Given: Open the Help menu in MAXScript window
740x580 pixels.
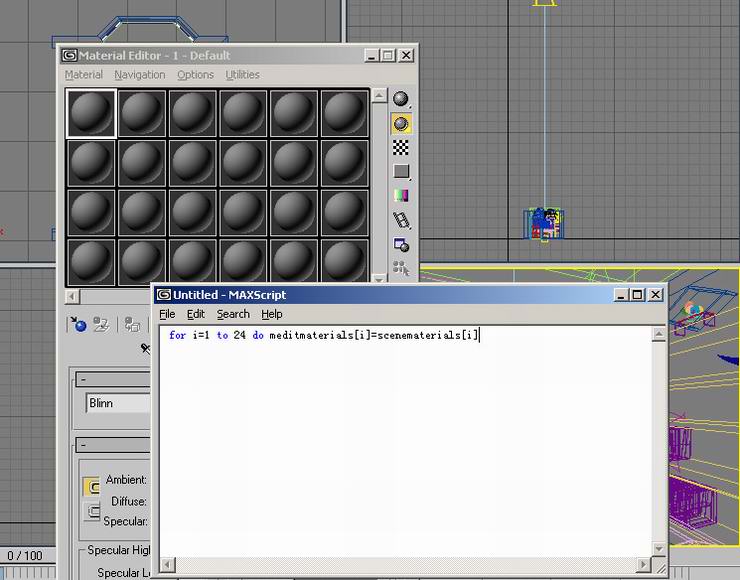Looking at the screenshot, I should coord(272,314).
